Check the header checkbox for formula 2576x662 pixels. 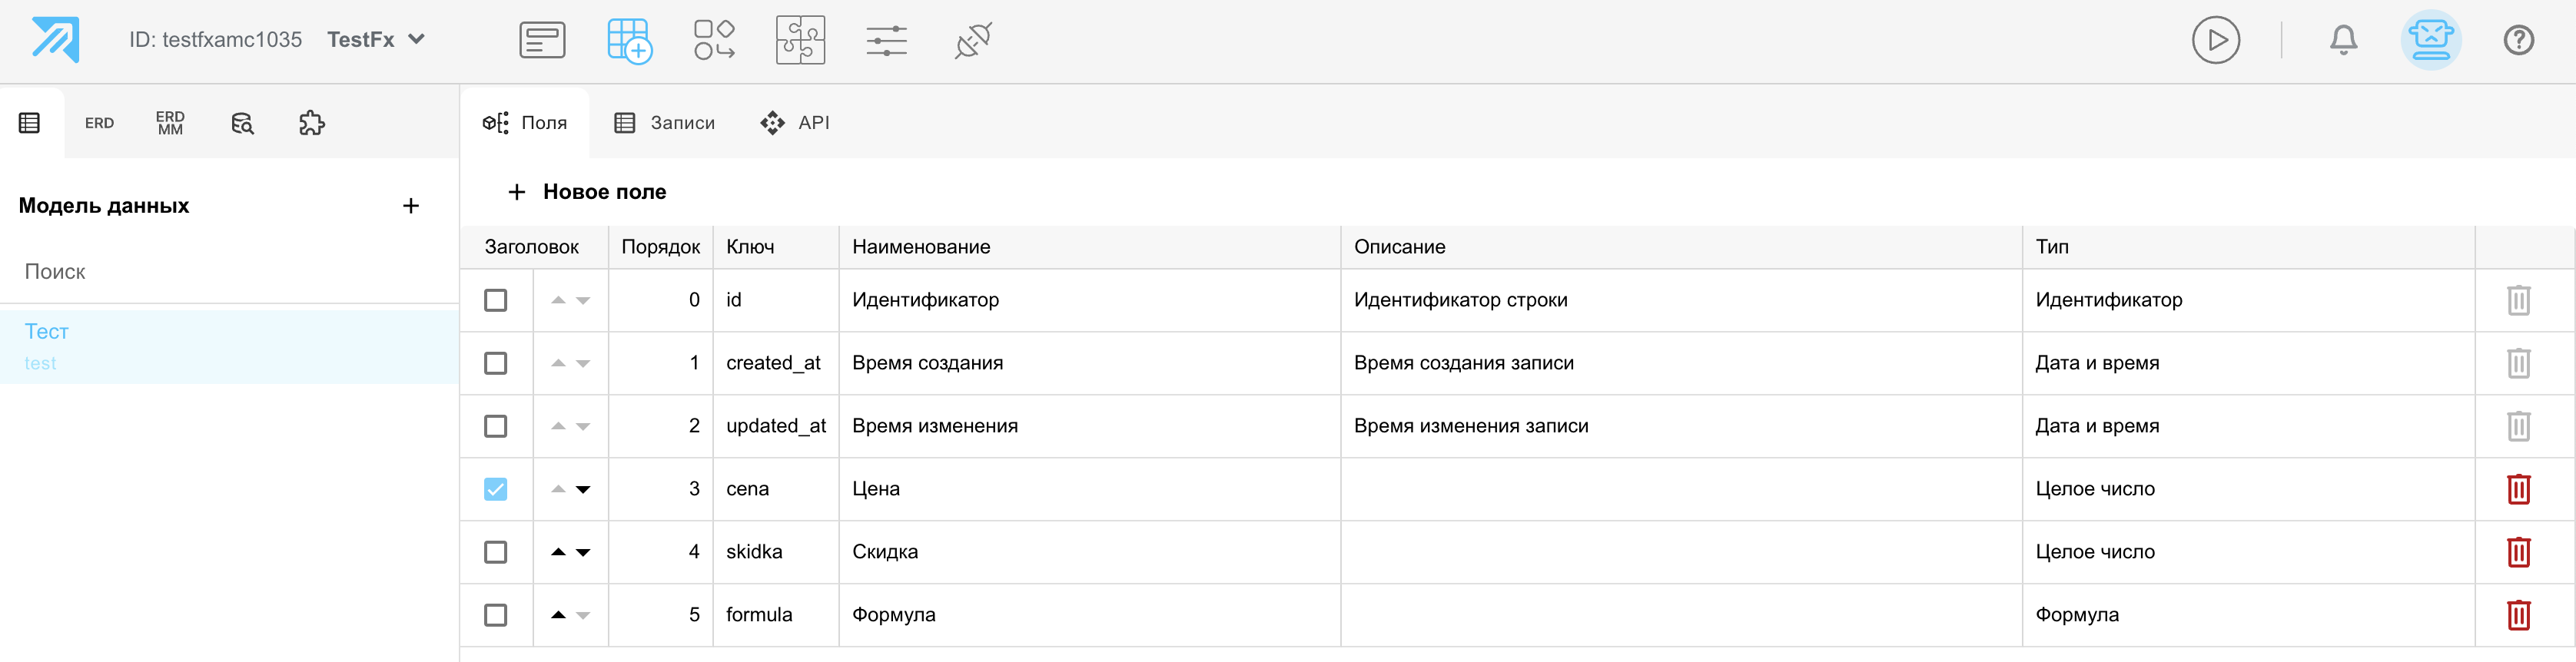point(495,615)
